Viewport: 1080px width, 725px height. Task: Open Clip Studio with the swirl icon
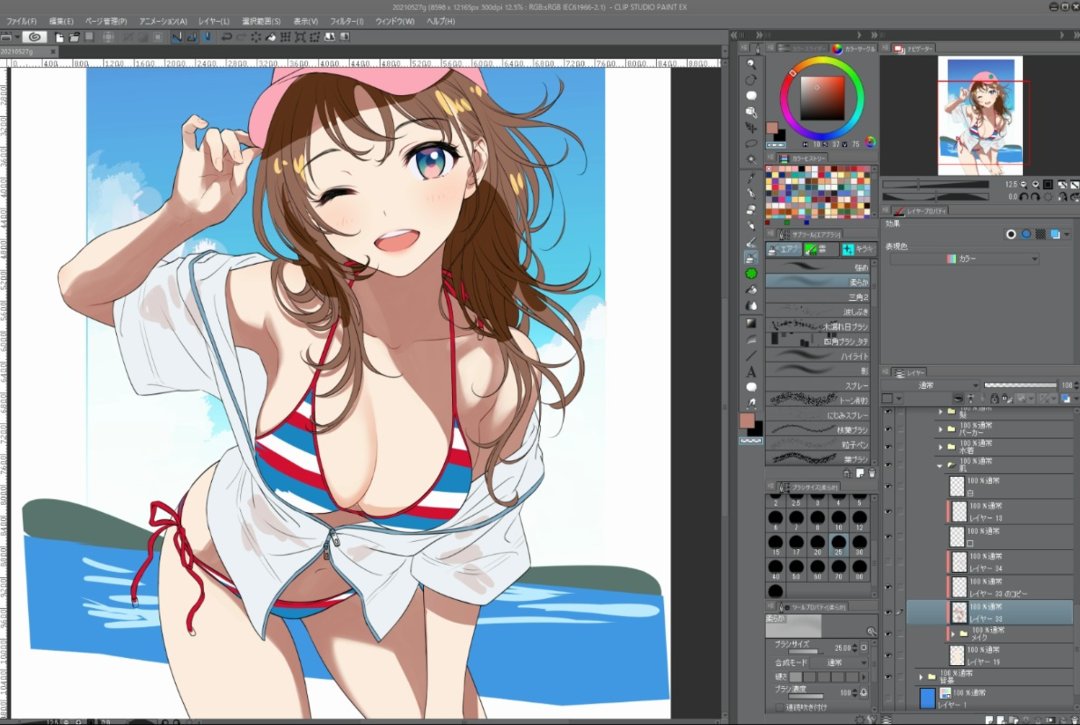pos(34,37)
